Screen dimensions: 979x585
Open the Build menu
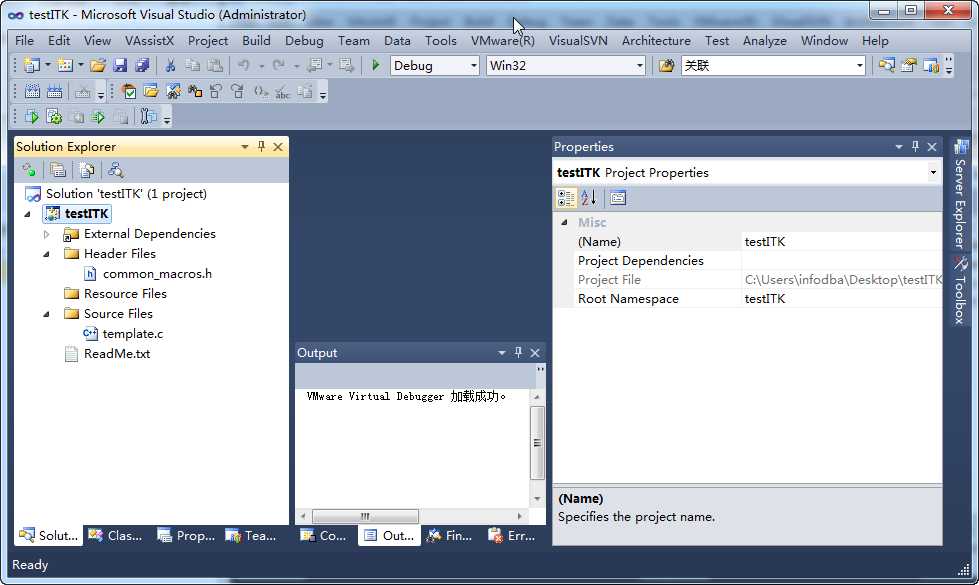(x=256, y=41)
